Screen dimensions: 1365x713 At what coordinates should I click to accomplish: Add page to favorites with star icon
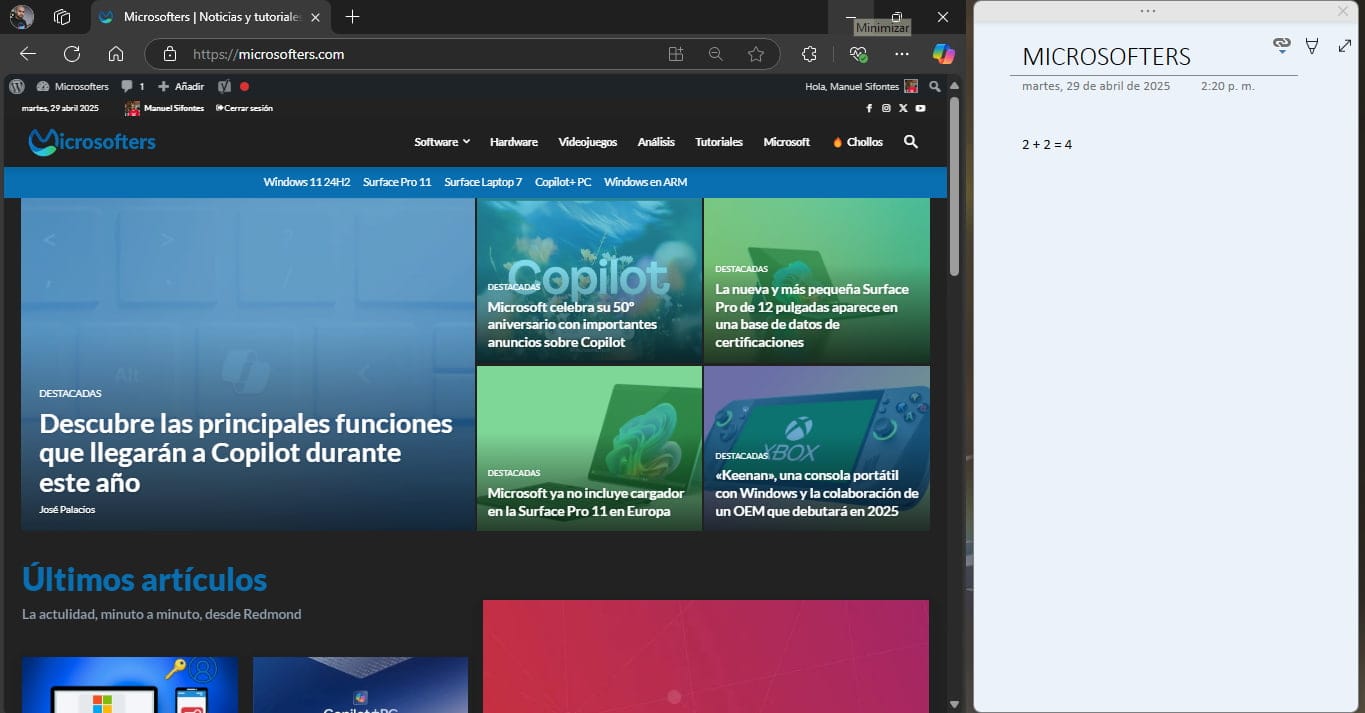756,54
